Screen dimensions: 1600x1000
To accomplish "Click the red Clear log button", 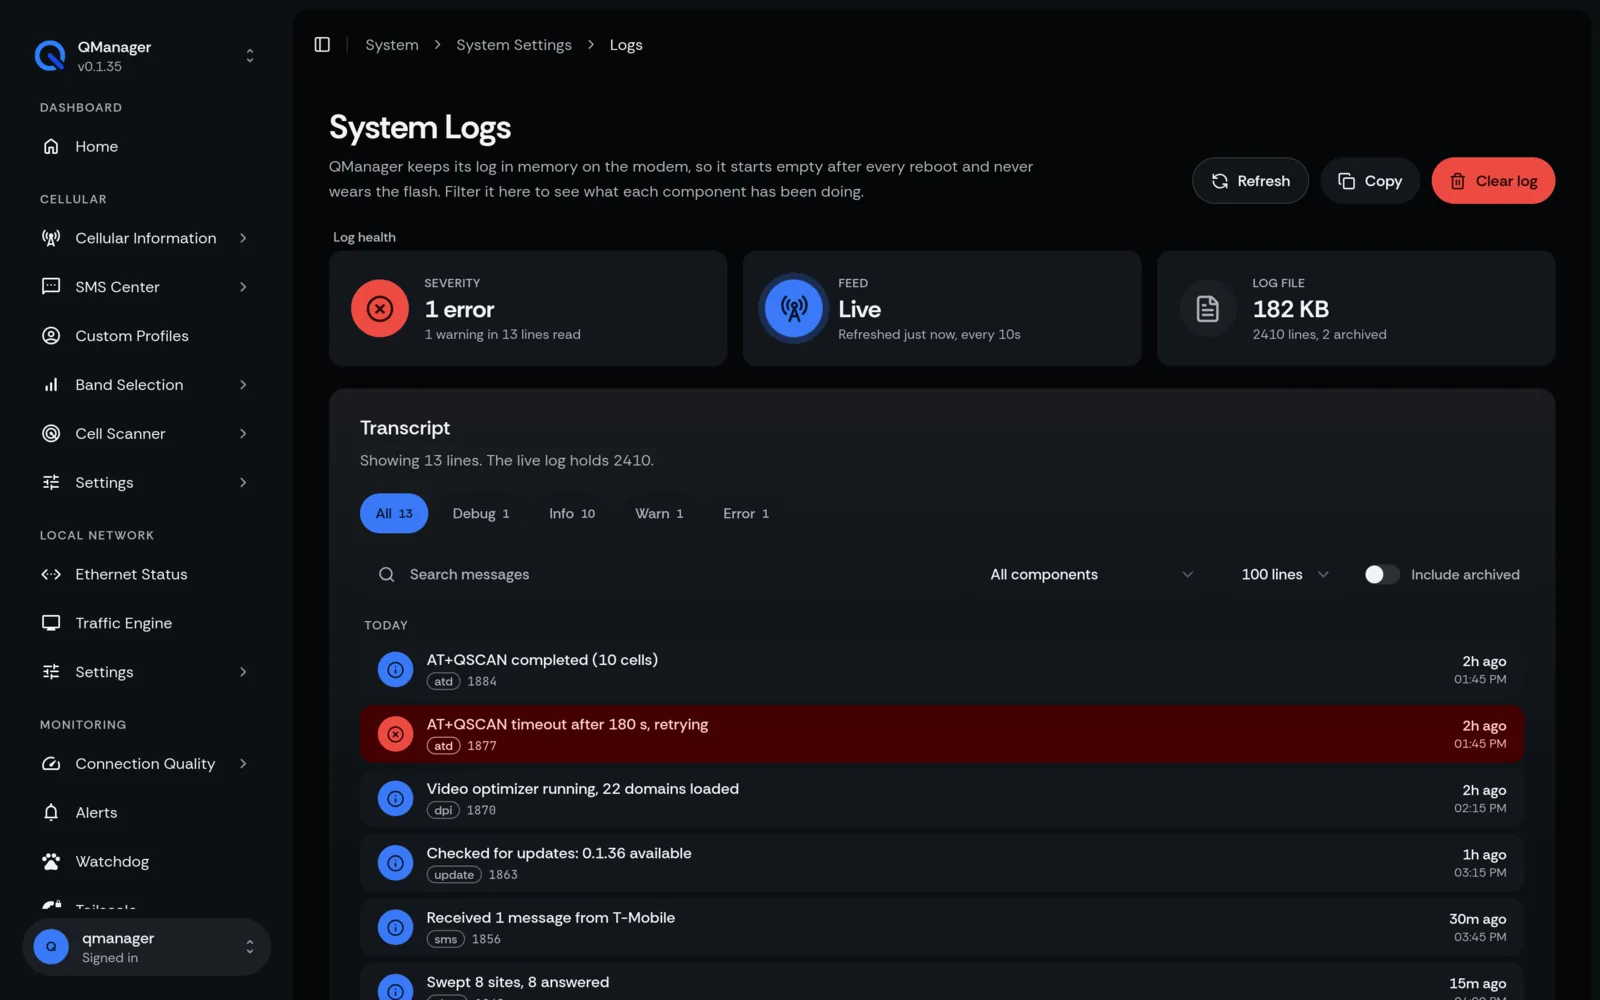I will (1493, 181).
